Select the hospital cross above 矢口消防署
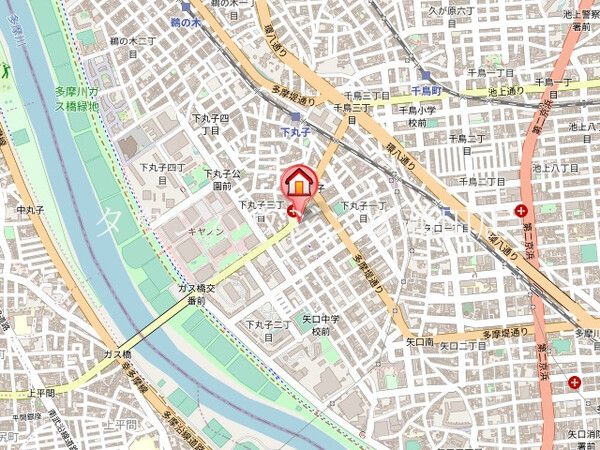600x450 pixels. click(574, 382)
